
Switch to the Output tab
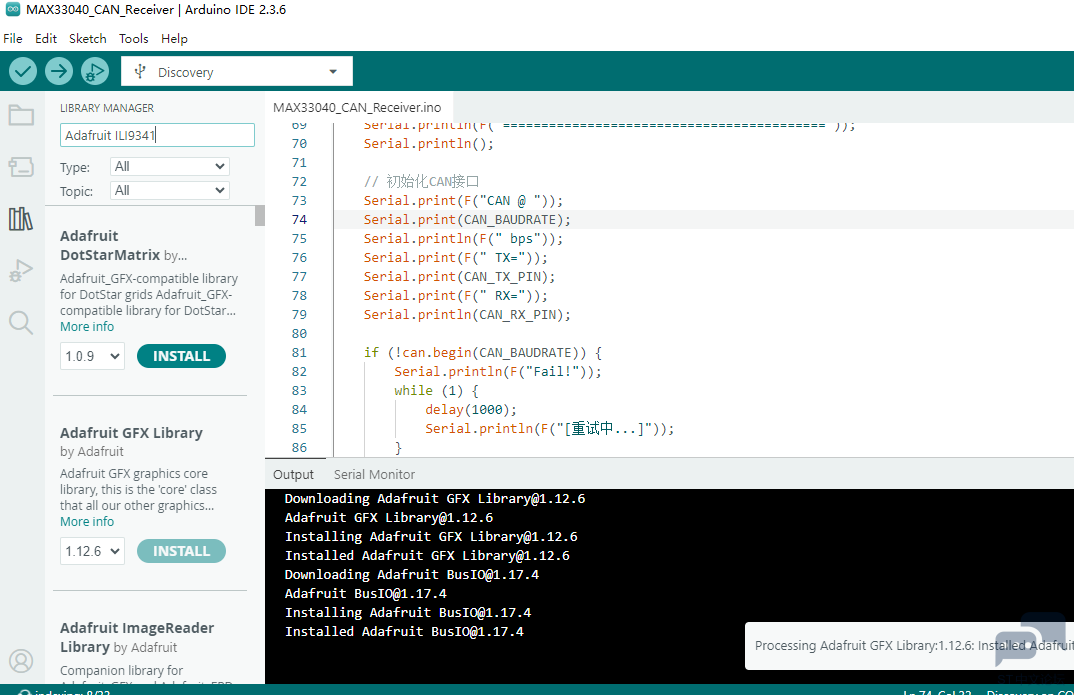click(x=293, y=475)
